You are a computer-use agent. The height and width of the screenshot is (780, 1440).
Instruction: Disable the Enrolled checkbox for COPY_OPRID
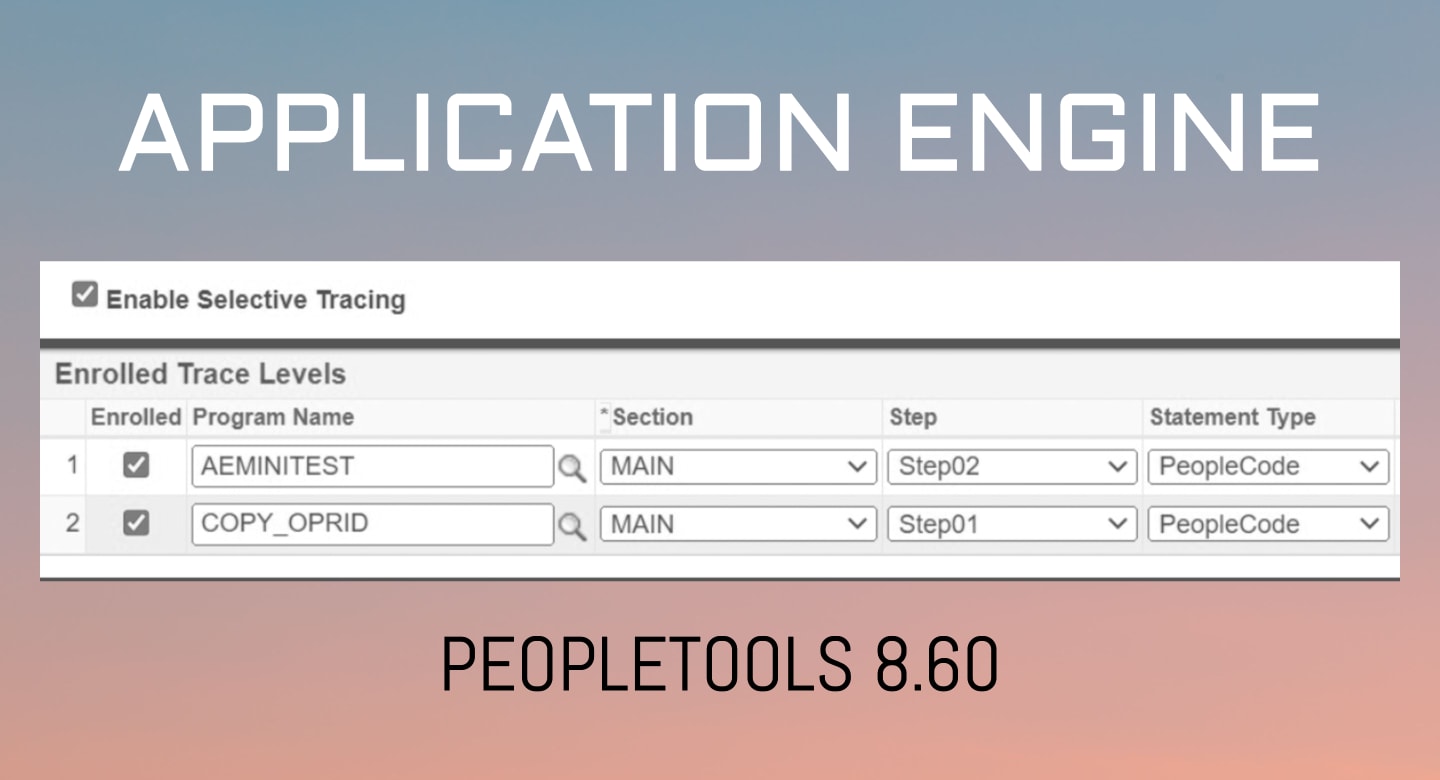135,524
